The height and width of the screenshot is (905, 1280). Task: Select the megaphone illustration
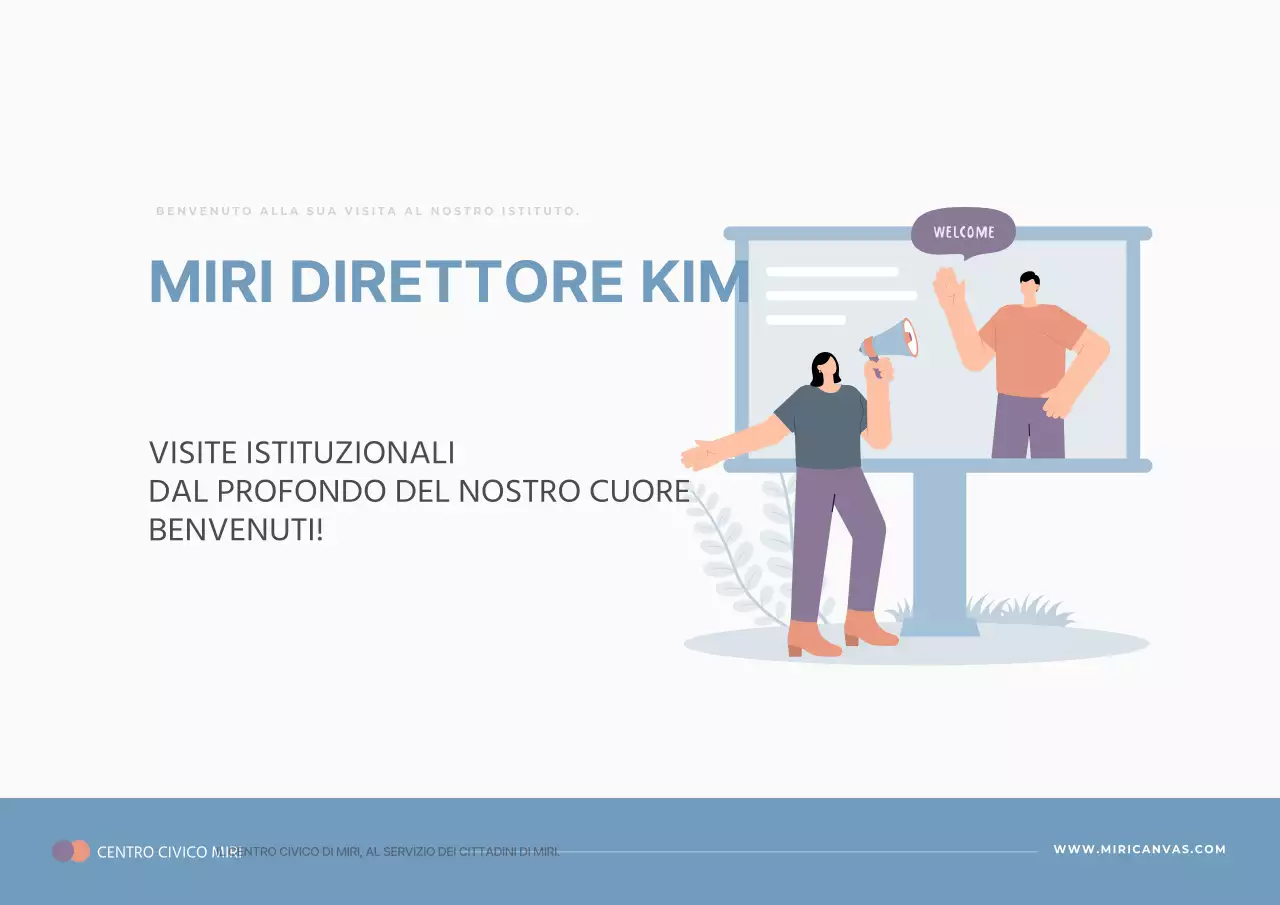[x=891, y=342]
